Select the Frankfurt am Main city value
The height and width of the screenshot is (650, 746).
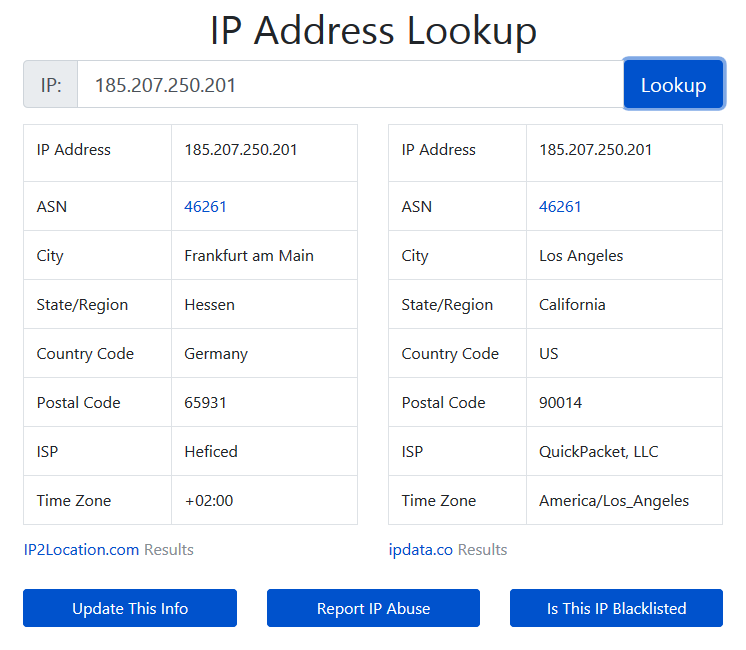(249, 256)
